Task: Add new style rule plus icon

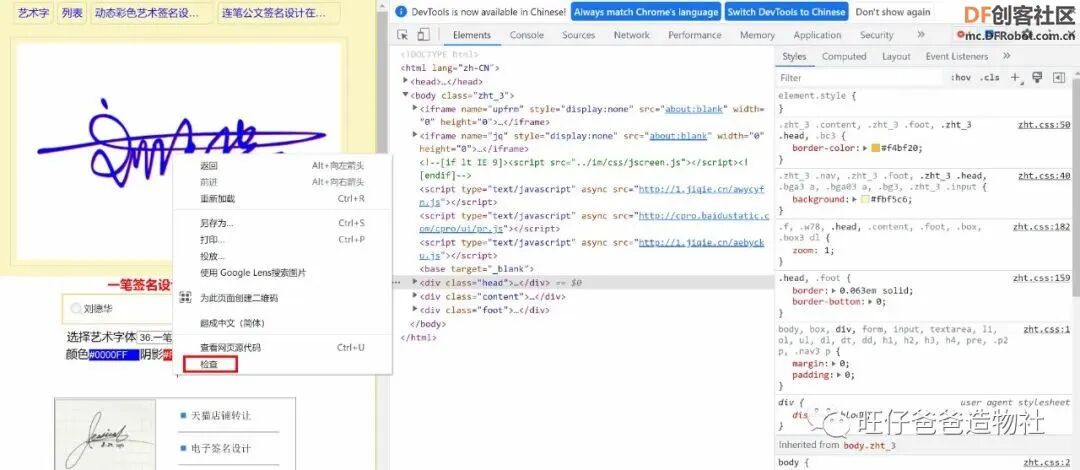Action: point(1015,78)
